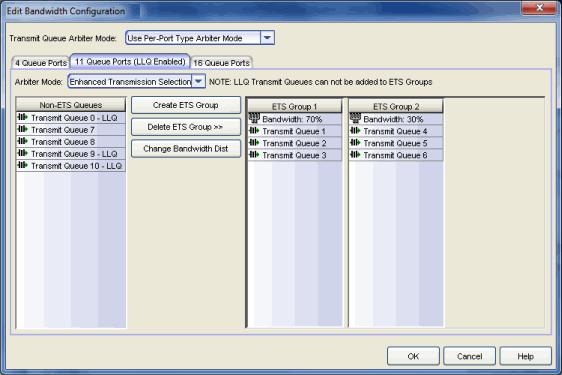Click the ETS Group 2 header
Screen dimensions: 562x375
[396, 106]
